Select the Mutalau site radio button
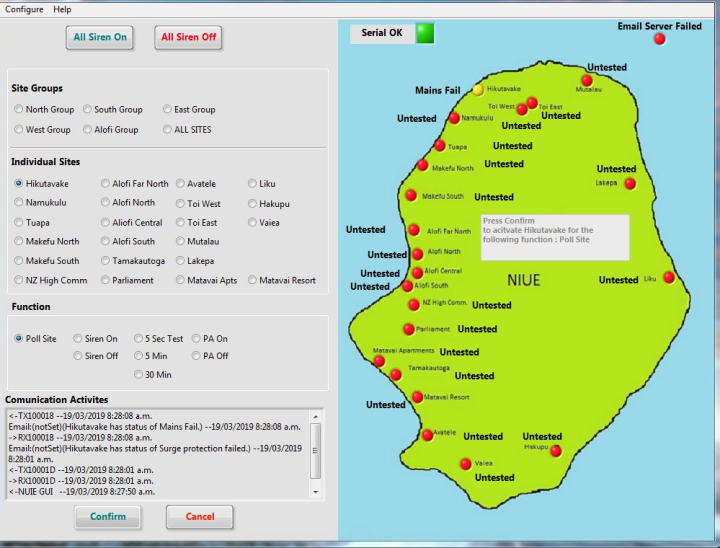This screenshot has width=720, height=548. point(197,241)
